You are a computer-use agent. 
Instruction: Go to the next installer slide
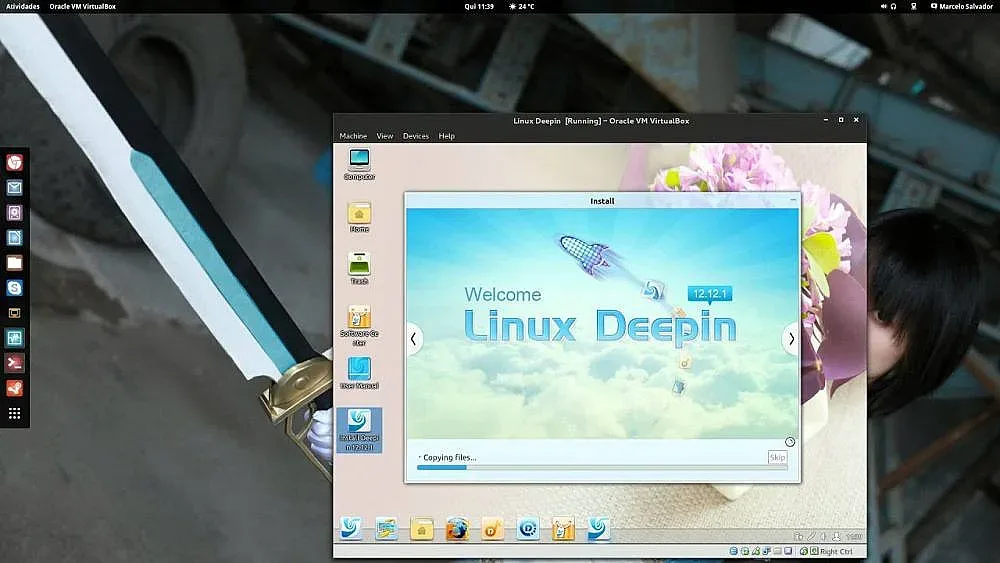(x=791, y=339)
